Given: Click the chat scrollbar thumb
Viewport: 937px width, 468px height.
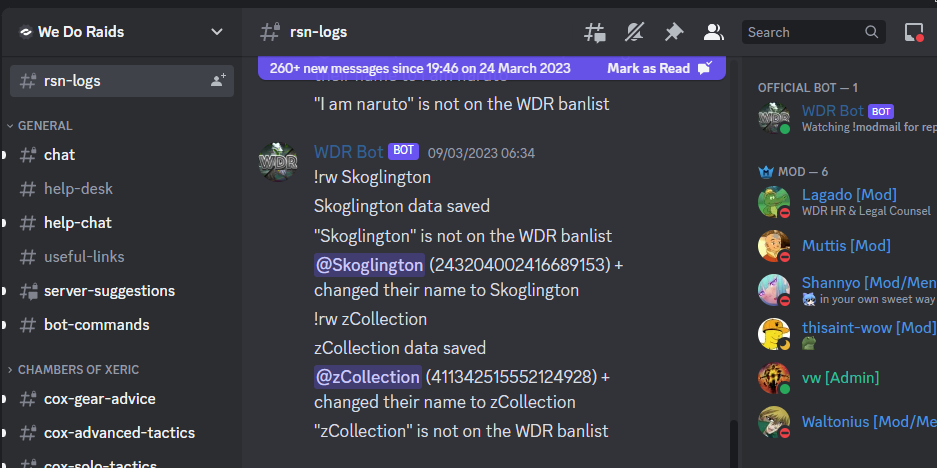Looking at the screenshot, I should 734,444.
